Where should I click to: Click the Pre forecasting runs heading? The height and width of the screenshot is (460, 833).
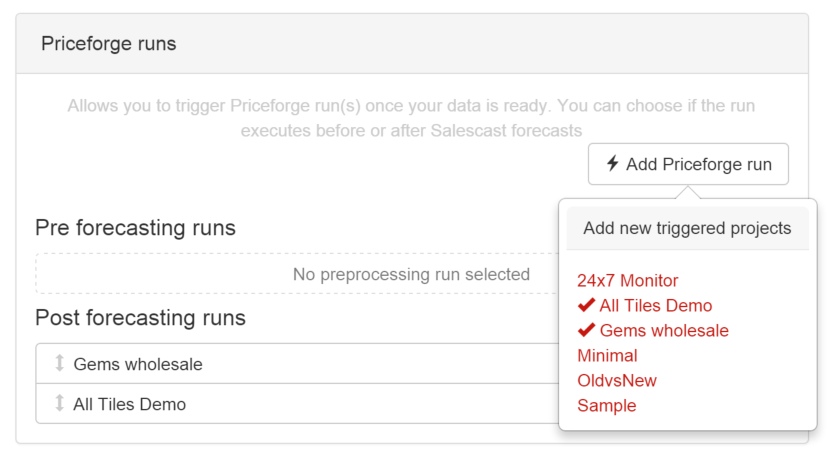click(135, 228)
